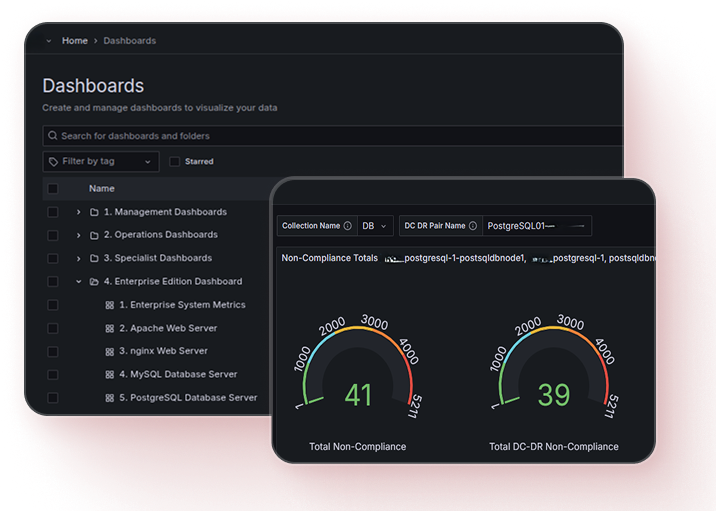Open the Filter by tag dropdown
This screenshot has width=716, height=511.
(101, 162)
